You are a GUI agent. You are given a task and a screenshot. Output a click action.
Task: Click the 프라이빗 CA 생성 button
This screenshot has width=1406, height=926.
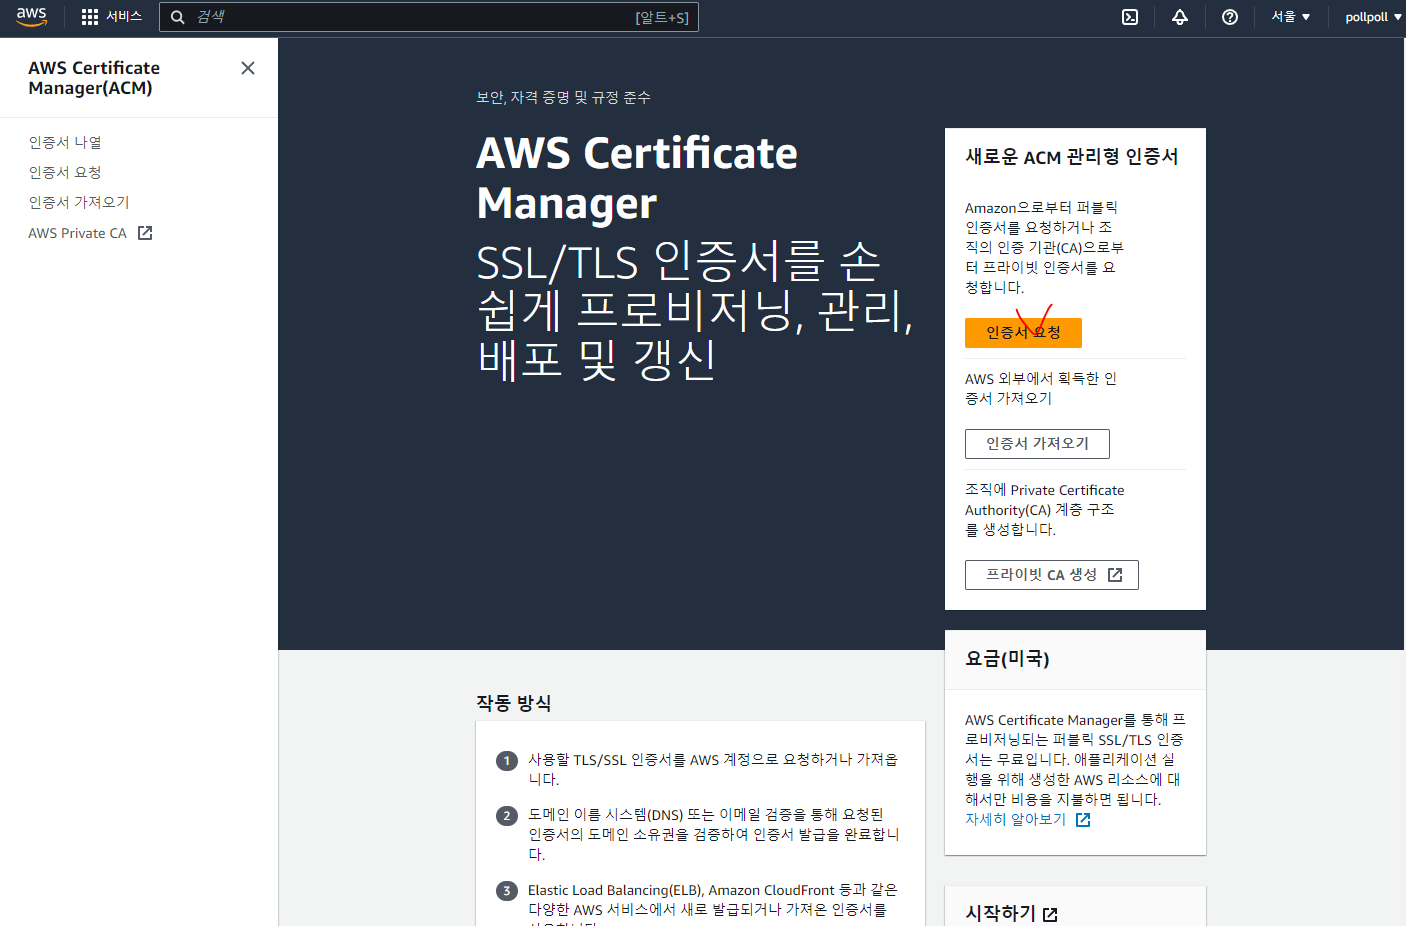pos(1051,575)
